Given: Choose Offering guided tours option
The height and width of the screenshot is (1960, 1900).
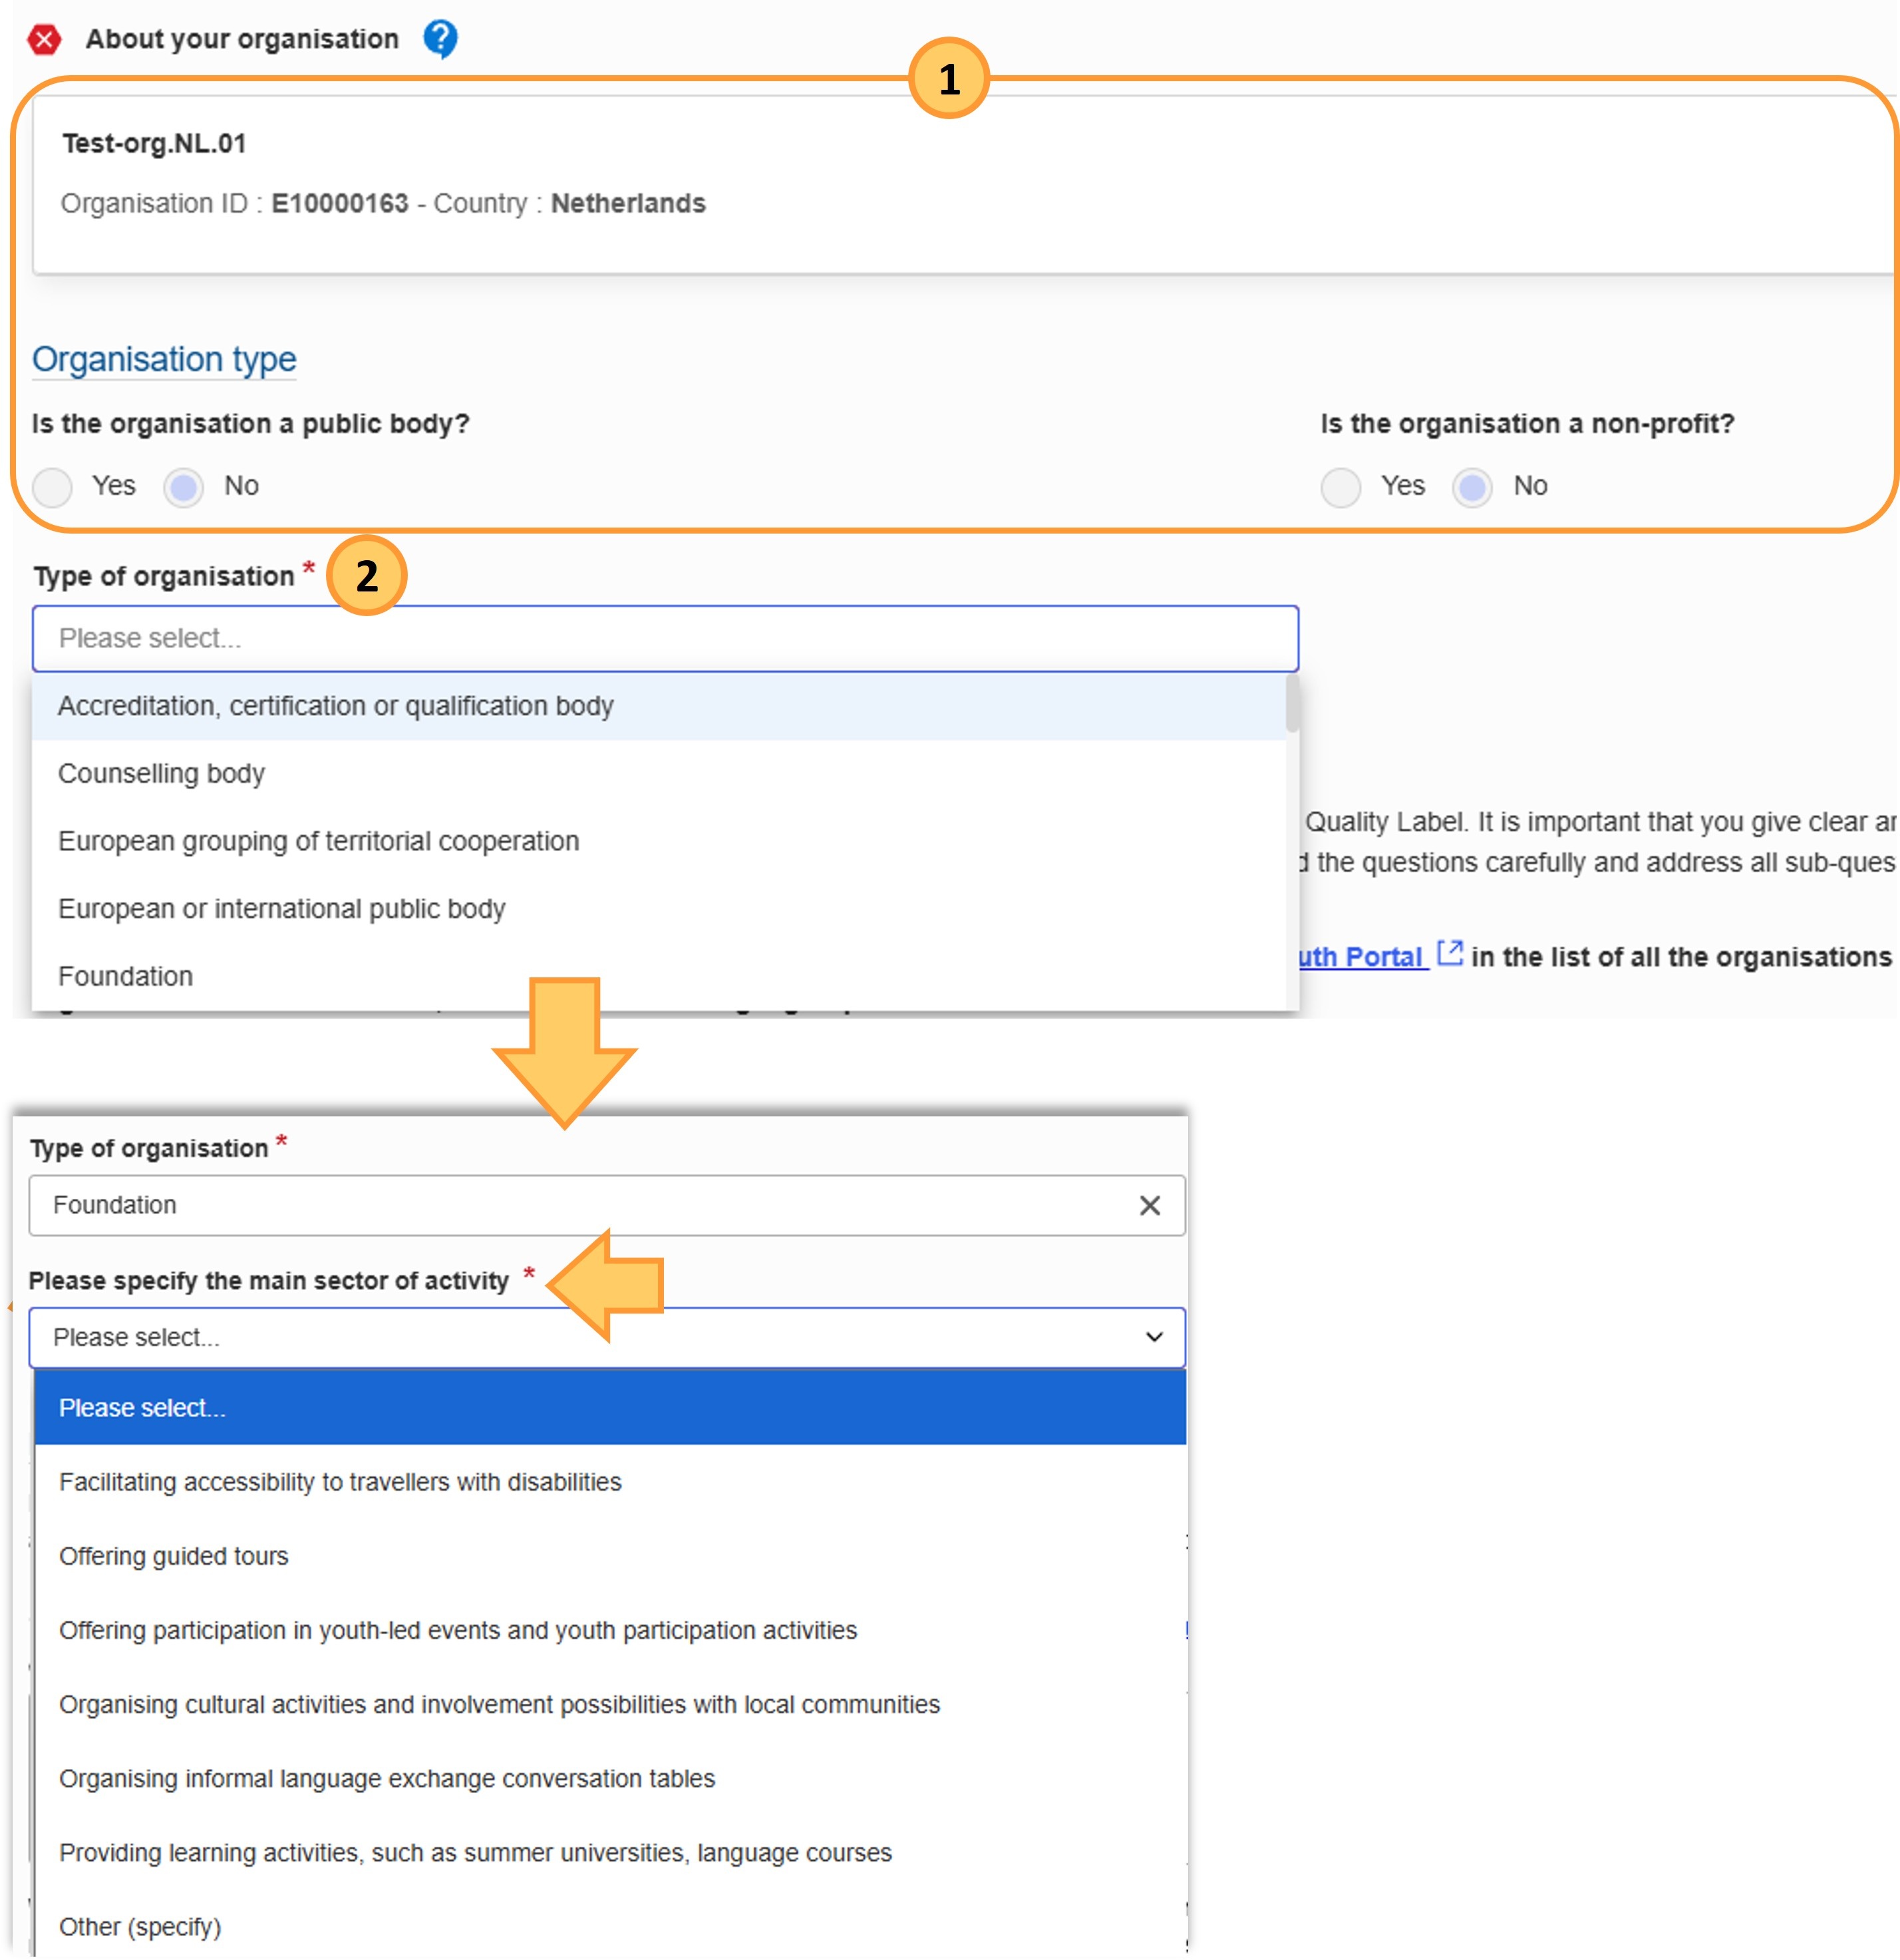Looking at the screenshot, I should point(174,1556).
